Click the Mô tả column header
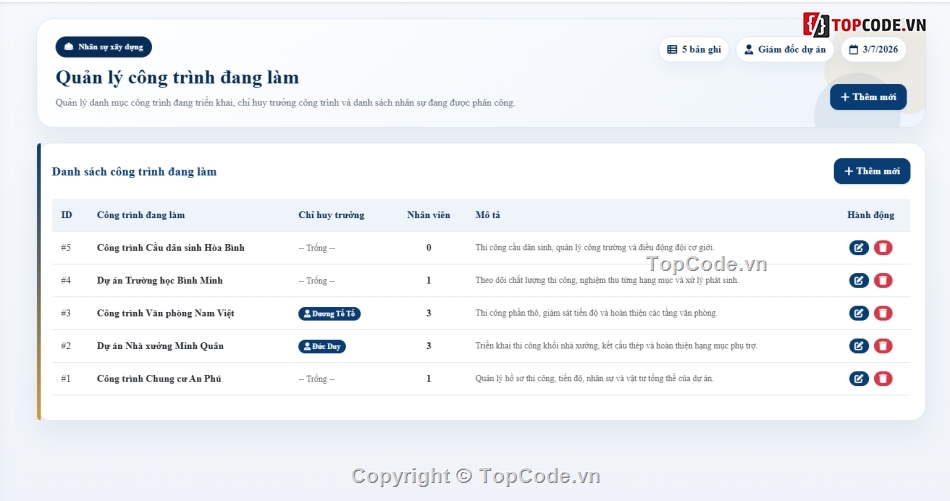This screenshot has height=501, width=950. (488, 215)
